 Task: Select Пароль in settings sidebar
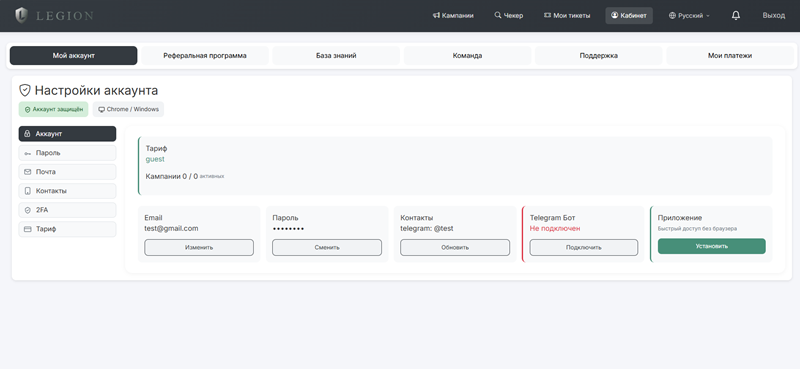click(67, 153)
